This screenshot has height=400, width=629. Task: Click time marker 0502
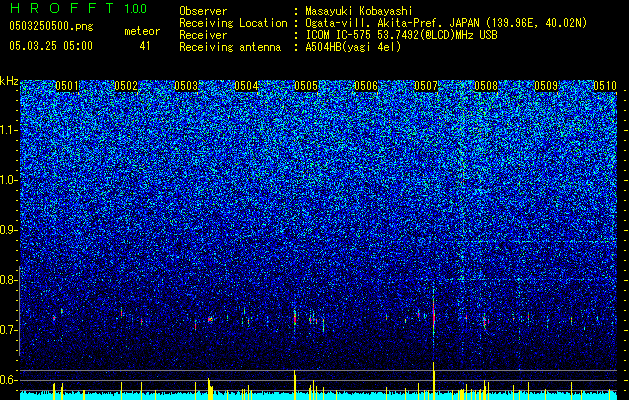pos(126,86)
